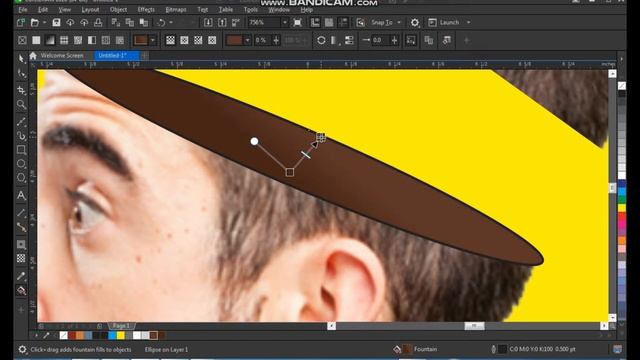Choose Two-color pattern fill type

[92, 40]
